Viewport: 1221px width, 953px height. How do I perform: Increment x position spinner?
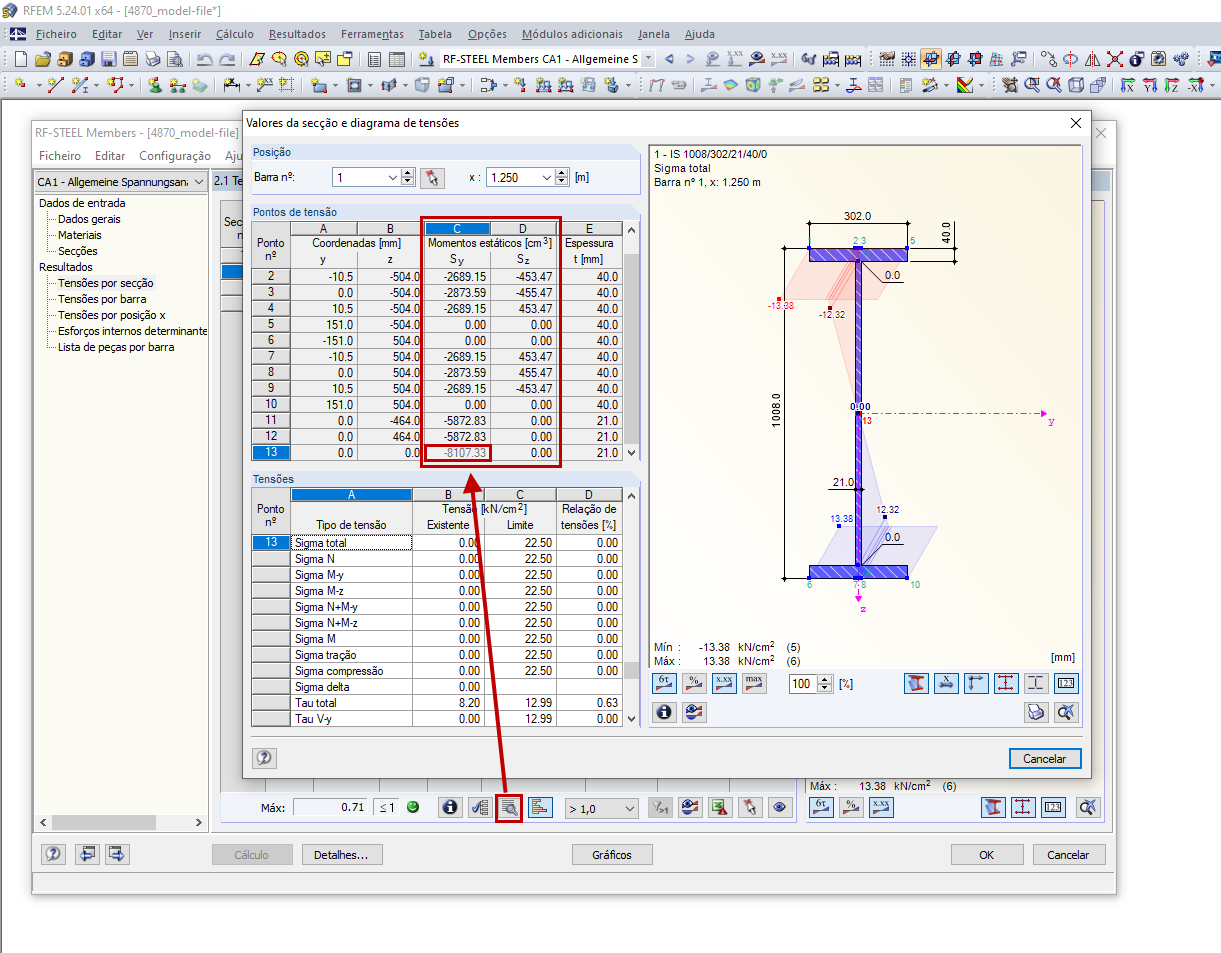point(562,173)
